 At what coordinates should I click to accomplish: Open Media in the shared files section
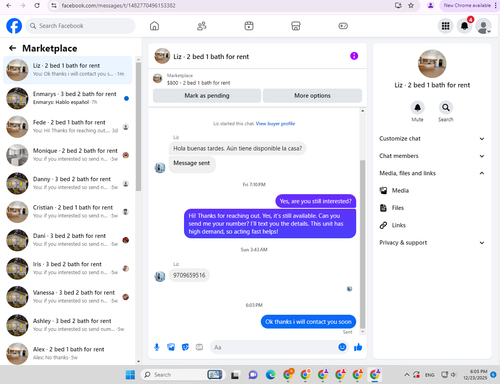pos(432,191)
